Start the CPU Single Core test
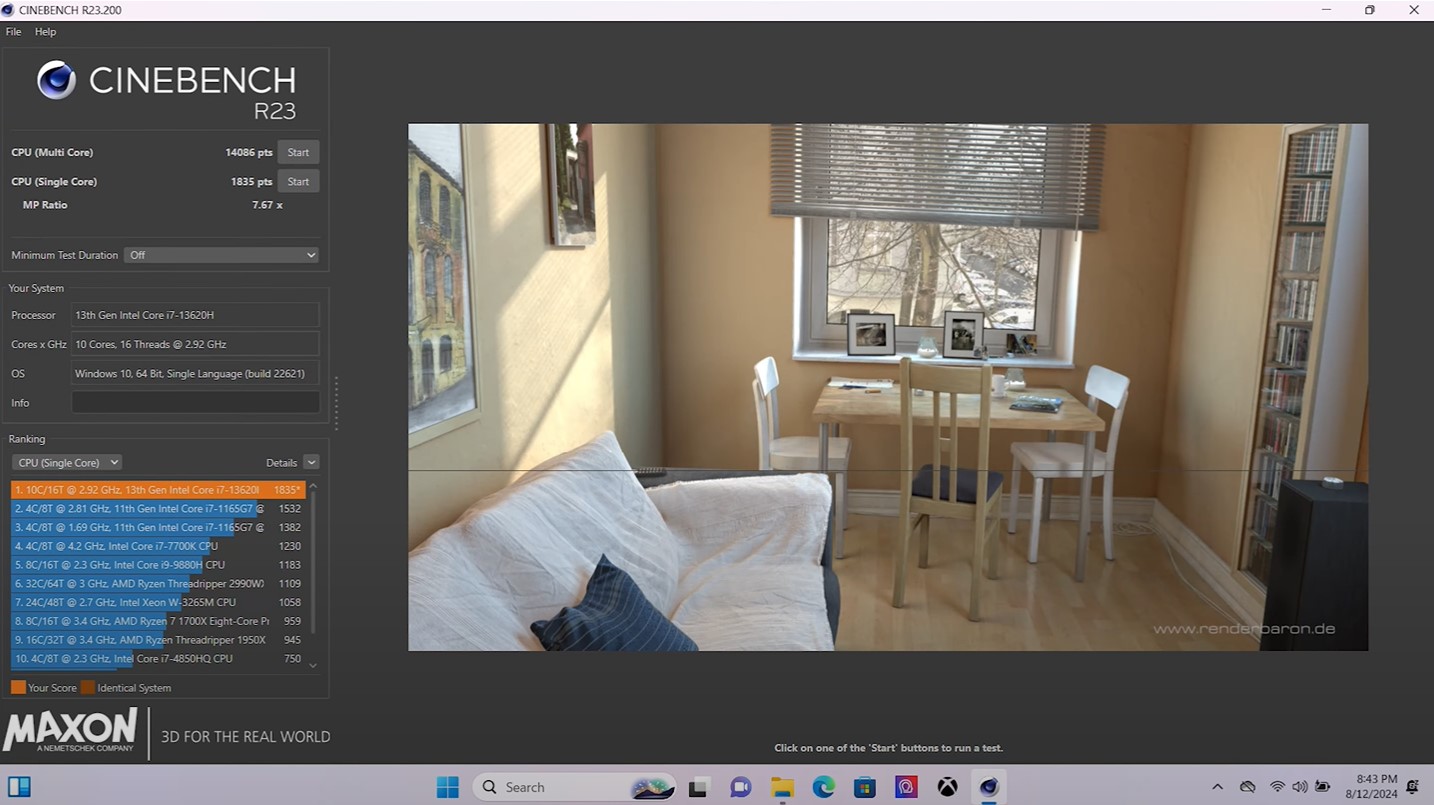 coord(298,181)
